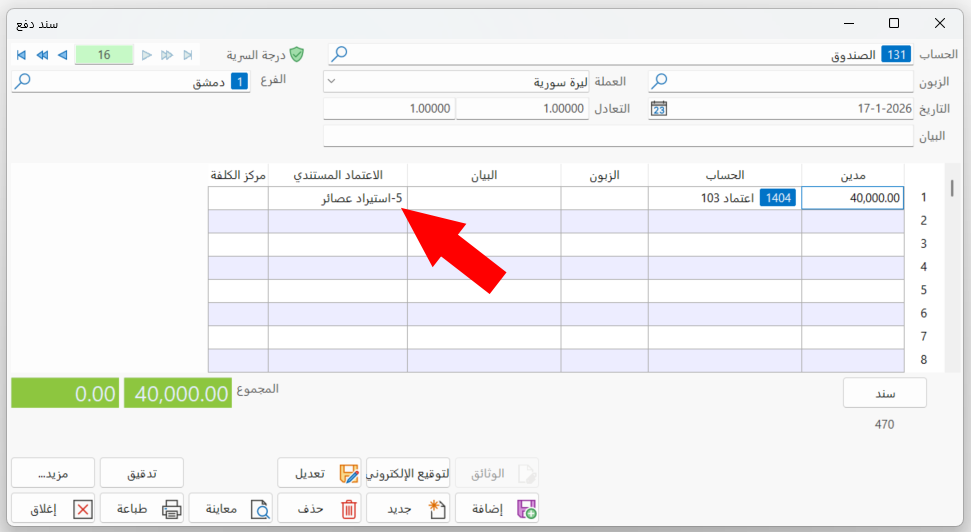
Task: Click the blue branch code badge 1
Action: click(239, 82)
